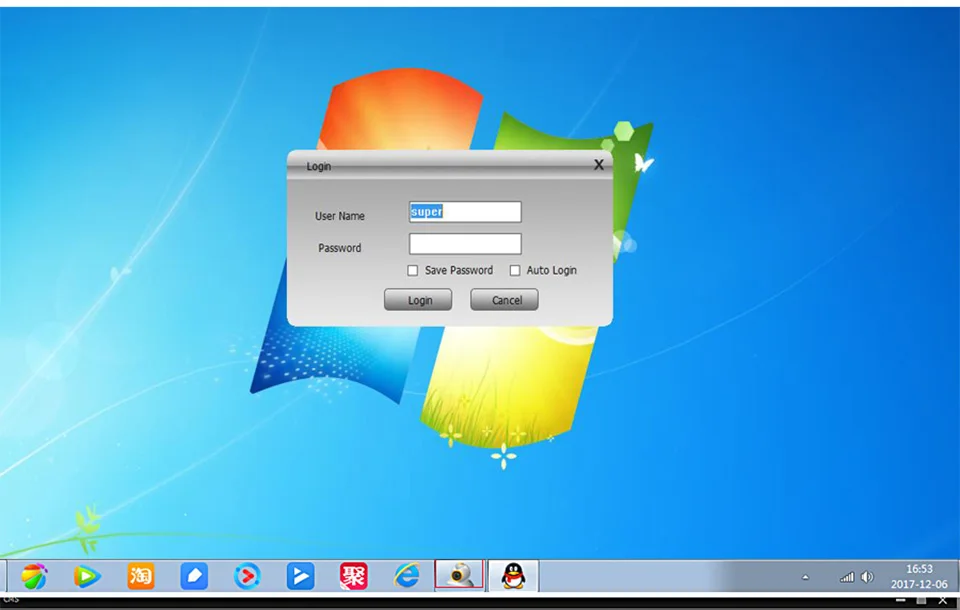Open the green play video taskbar icon

click(87, 576)
